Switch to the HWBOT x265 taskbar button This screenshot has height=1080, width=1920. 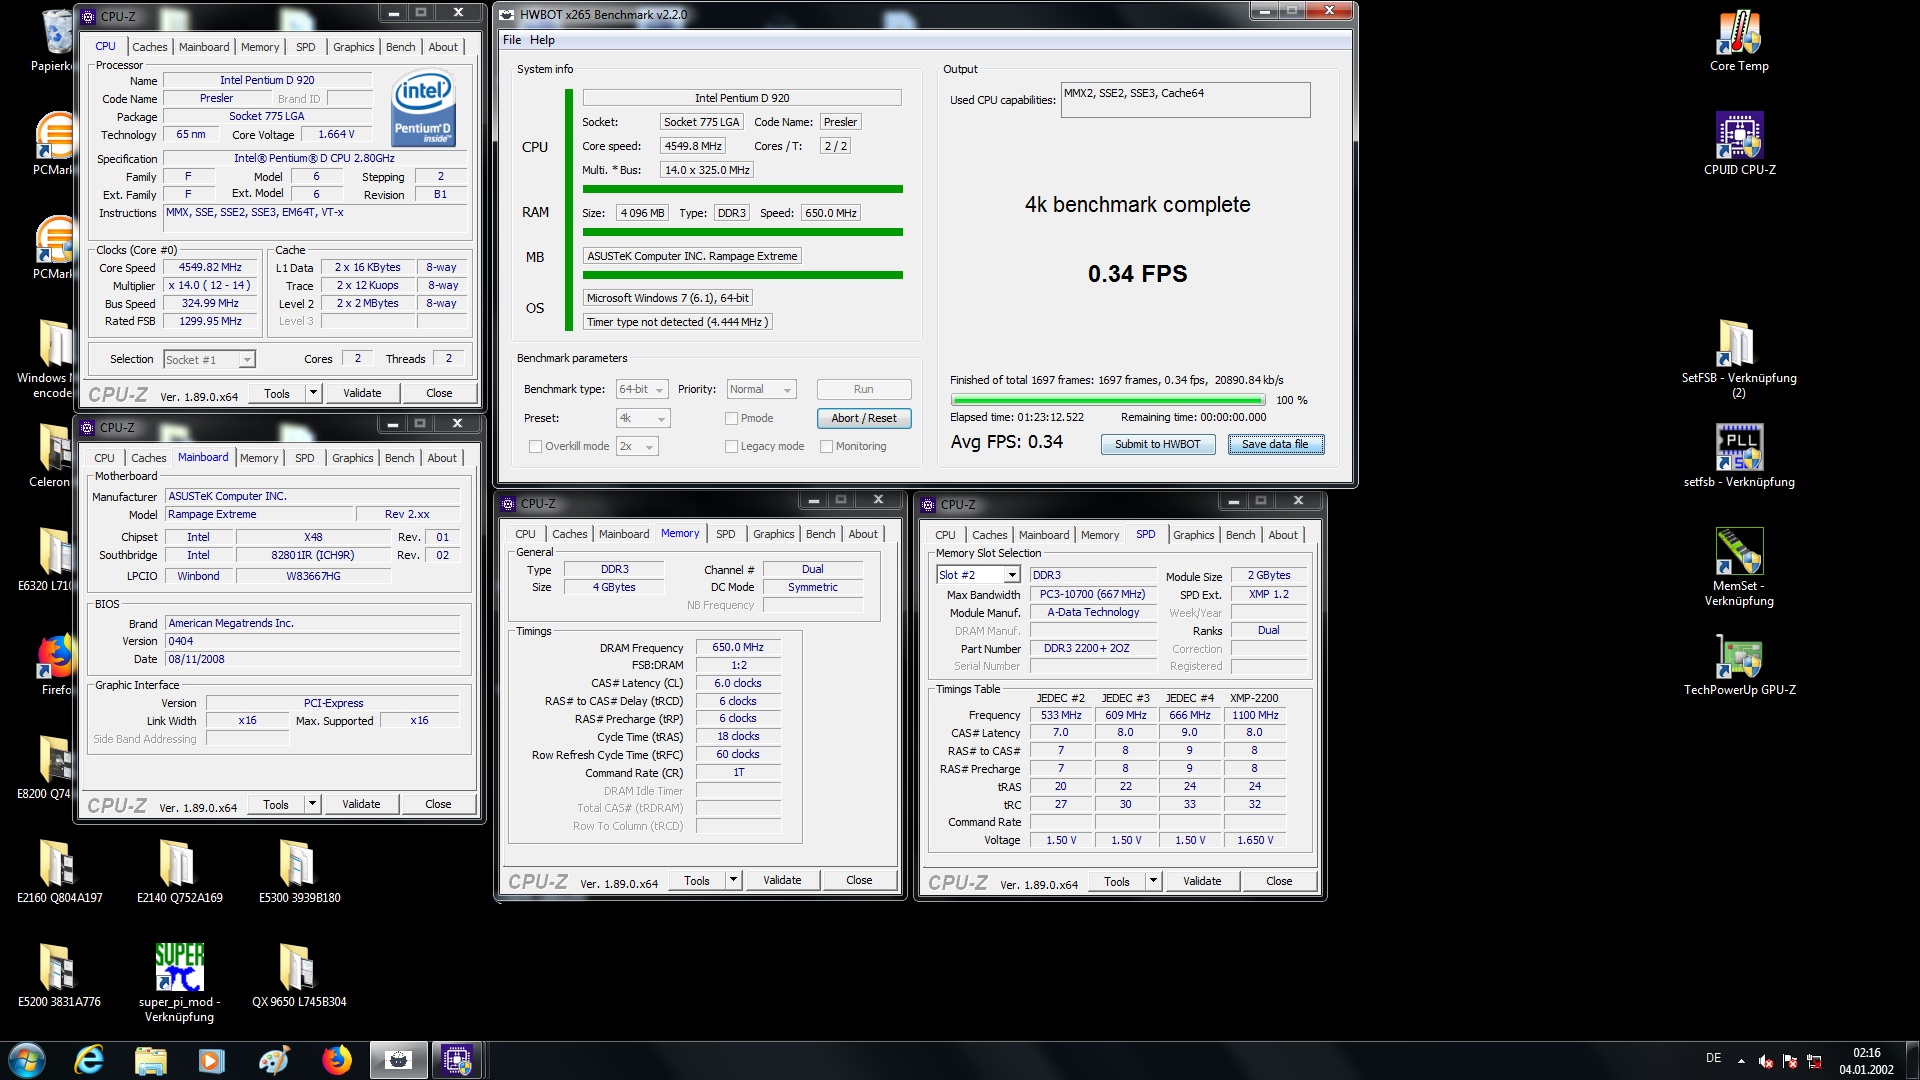tap(398, 1060)
